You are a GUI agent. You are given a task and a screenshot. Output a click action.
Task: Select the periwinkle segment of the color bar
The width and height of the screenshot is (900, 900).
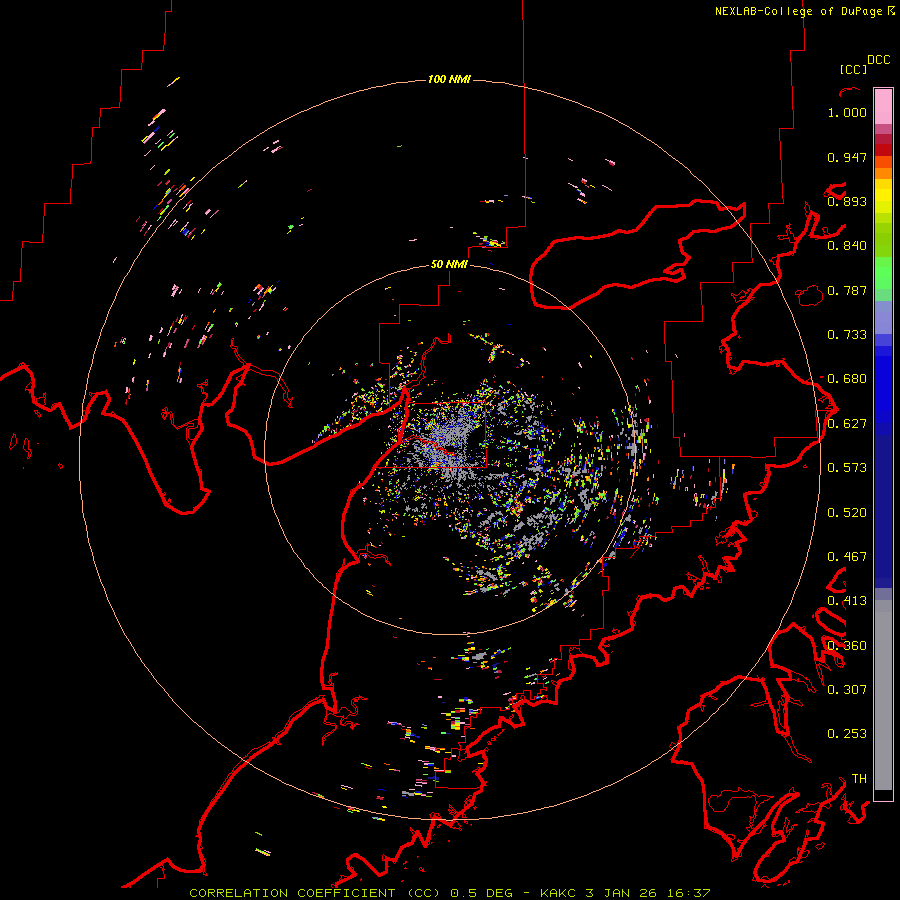[x=883, y=317]
